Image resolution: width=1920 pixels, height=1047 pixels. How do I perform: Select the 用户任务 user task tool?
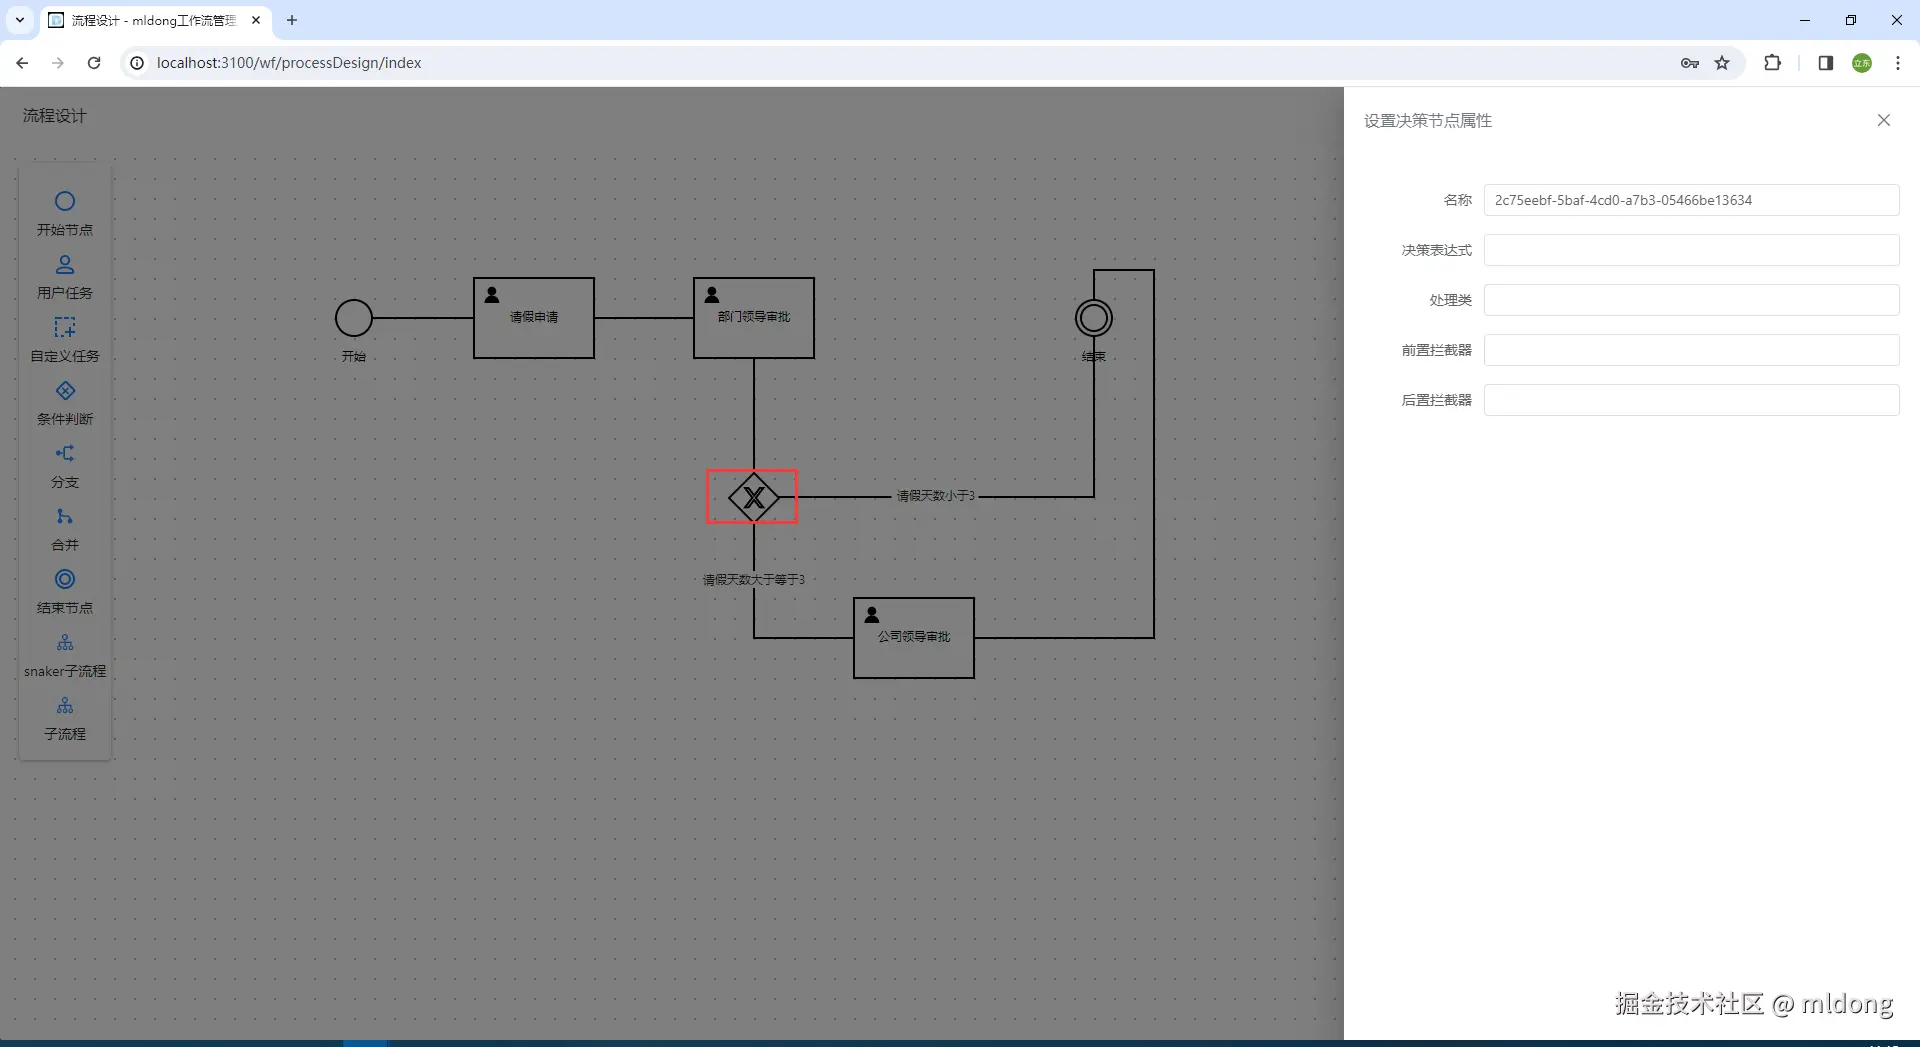65,276
